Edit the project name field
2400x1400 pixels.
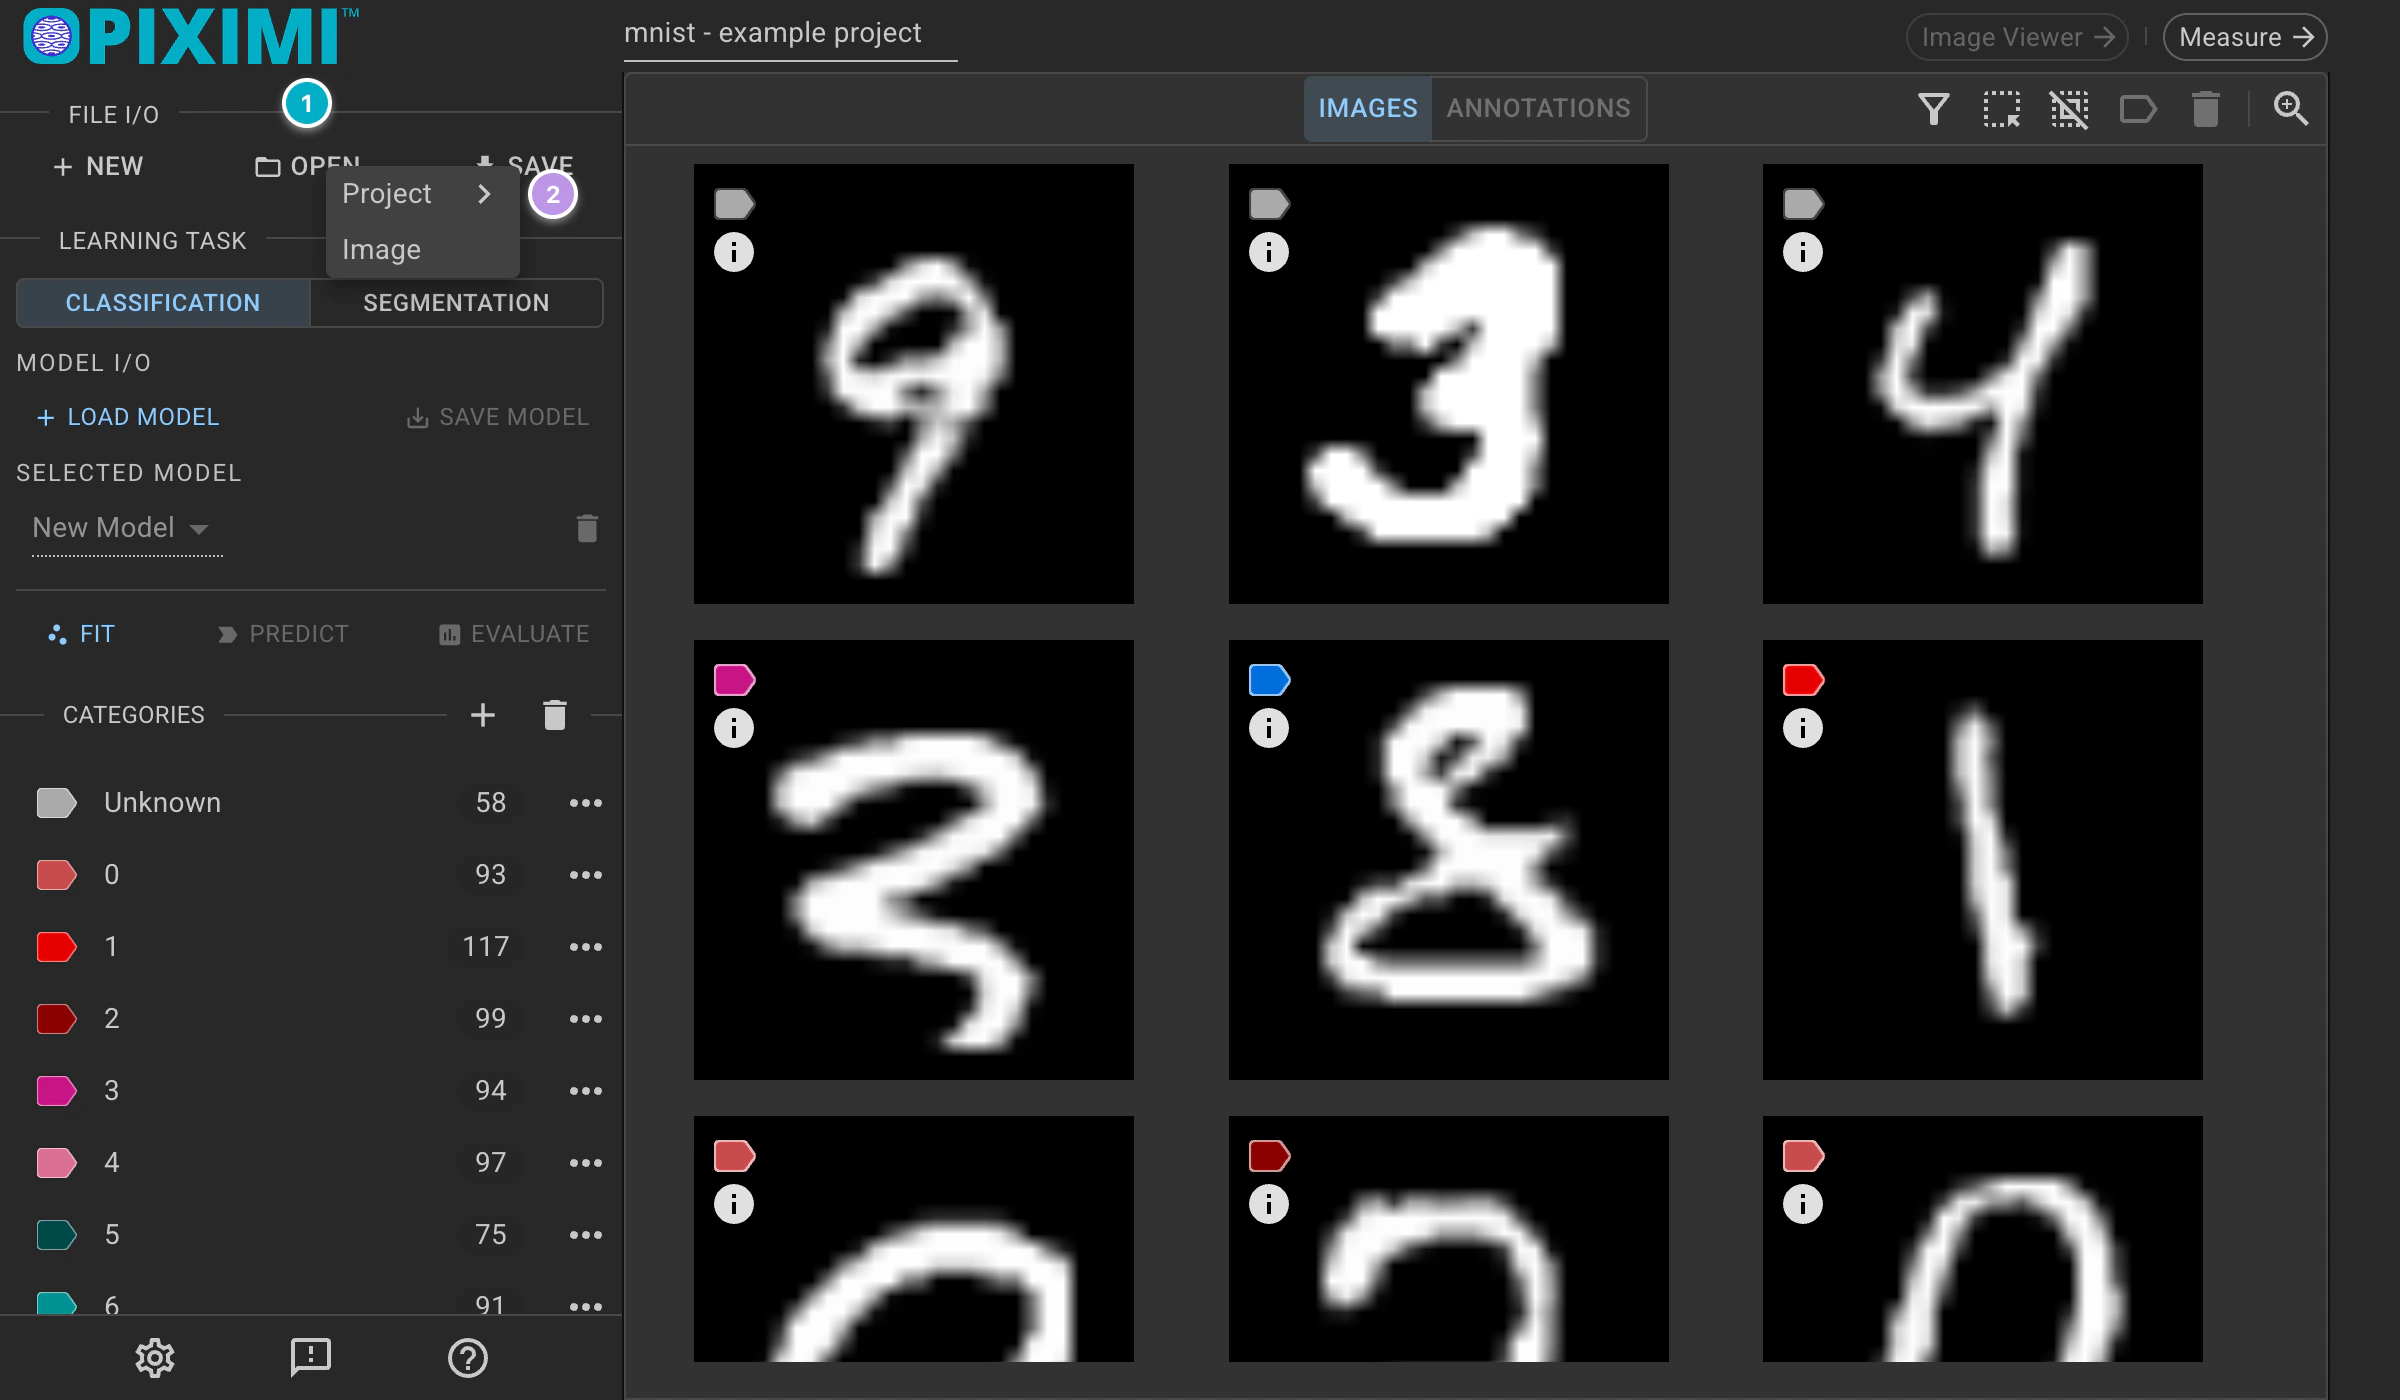[x=790, y=35]
